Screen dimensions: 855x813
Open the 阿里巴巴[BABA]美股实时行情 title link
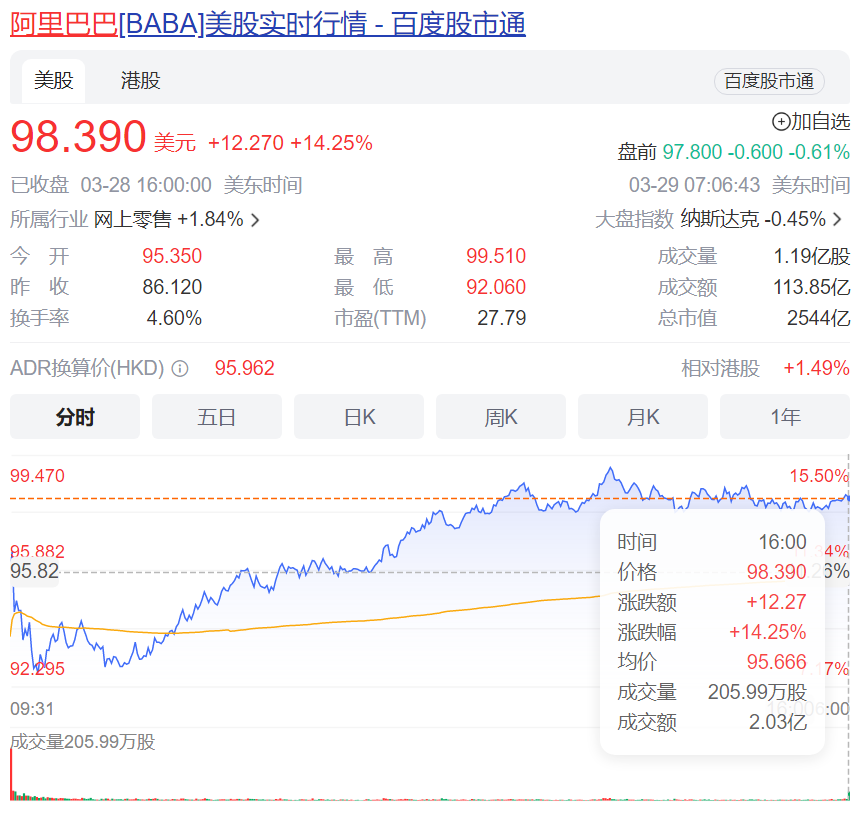pyautogui.click(x=268, y=25)
